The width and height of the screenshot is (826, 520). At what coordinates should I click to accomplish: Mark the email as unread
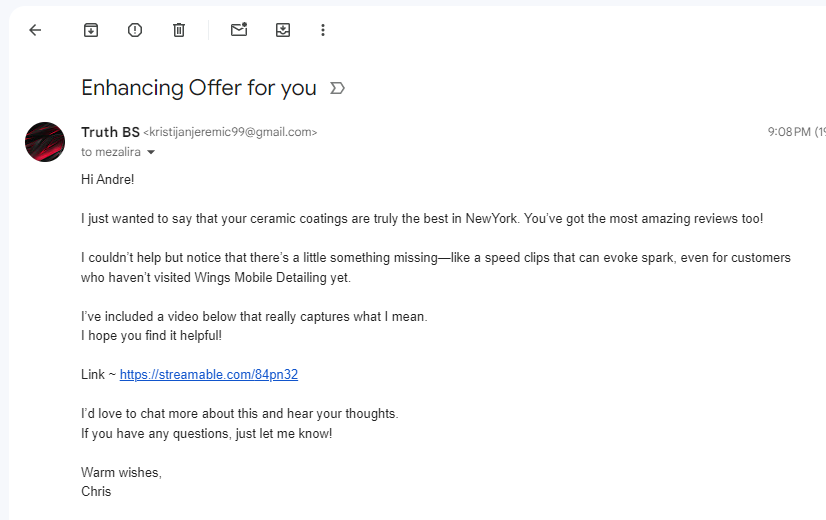239,30
